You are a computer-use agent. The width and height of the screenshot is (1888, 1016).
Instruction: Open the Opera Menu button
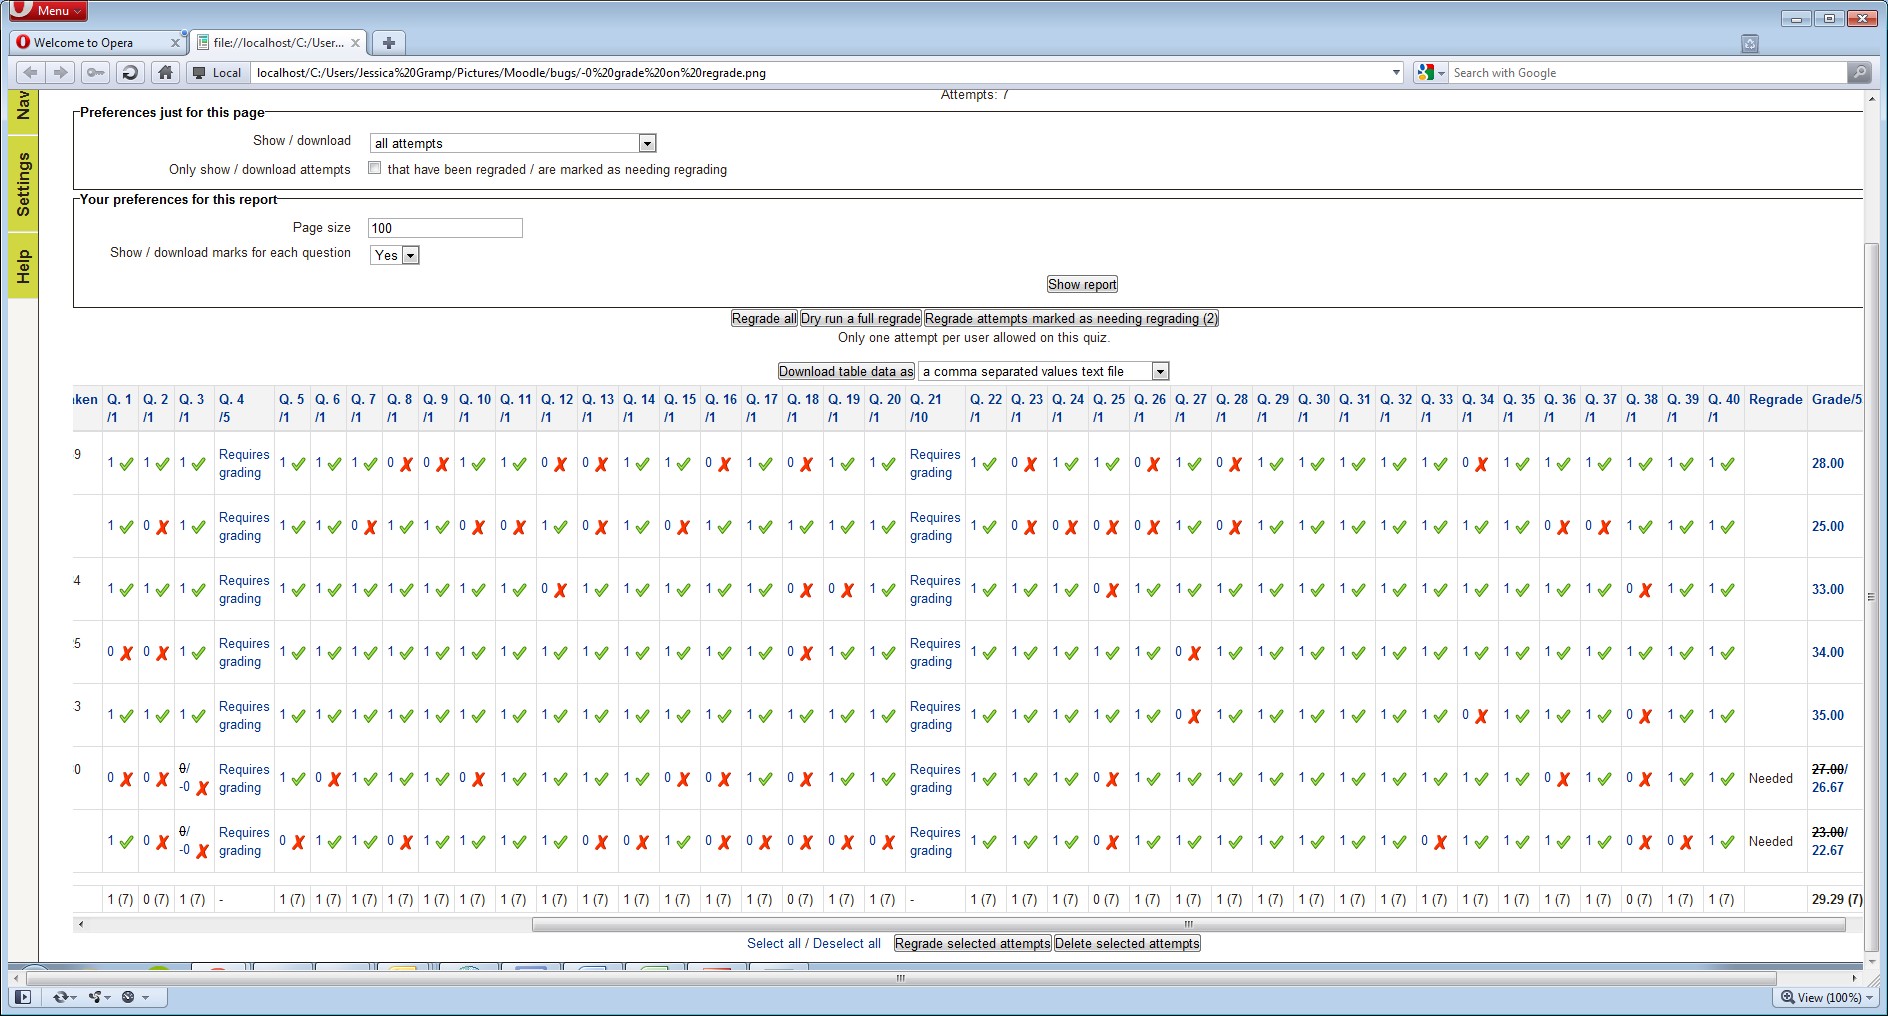point(48,10)
